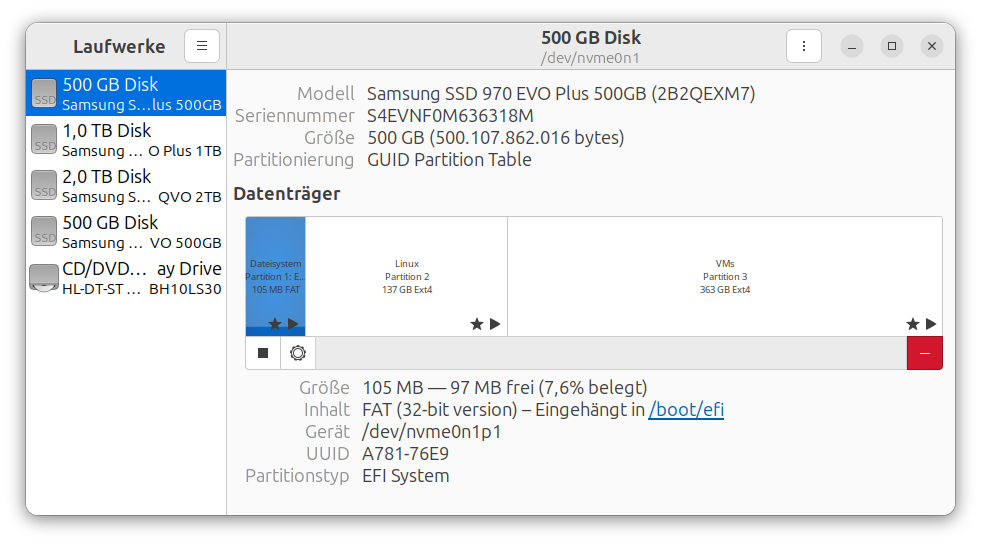Click the star icon on Linux Partition 2
Viewport: 981px width, 544px height.
coord(477,324)
